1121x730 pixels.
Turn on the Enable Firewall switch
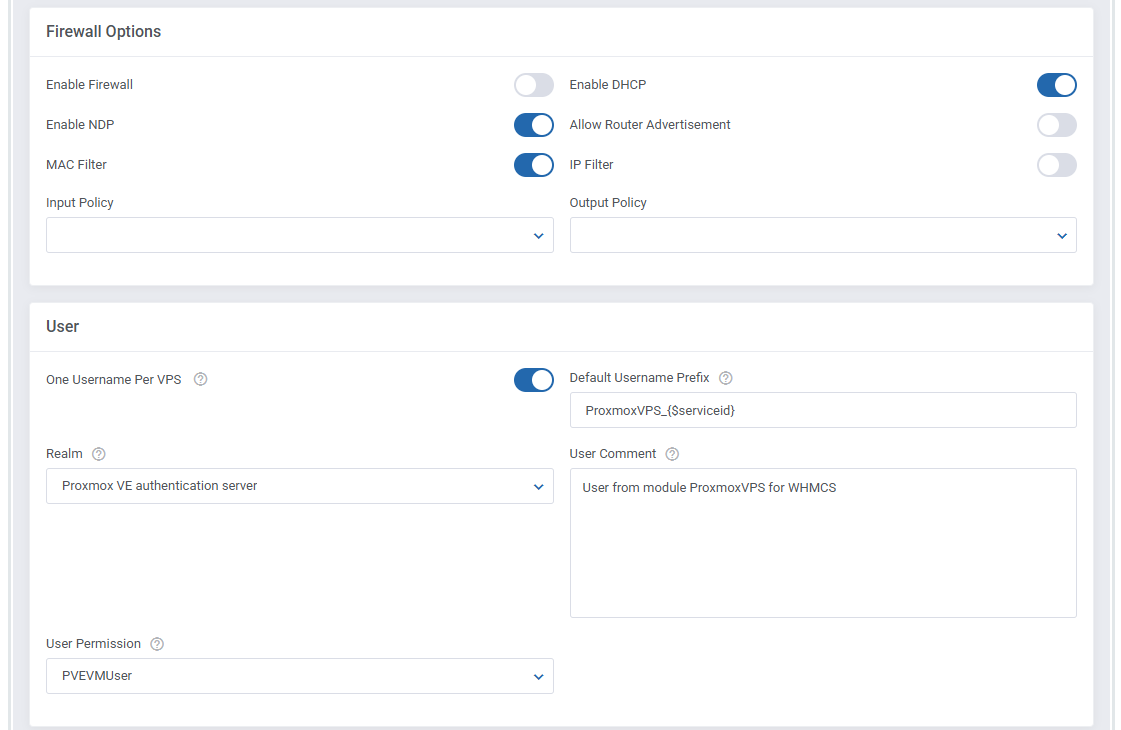tap(533, 85)
